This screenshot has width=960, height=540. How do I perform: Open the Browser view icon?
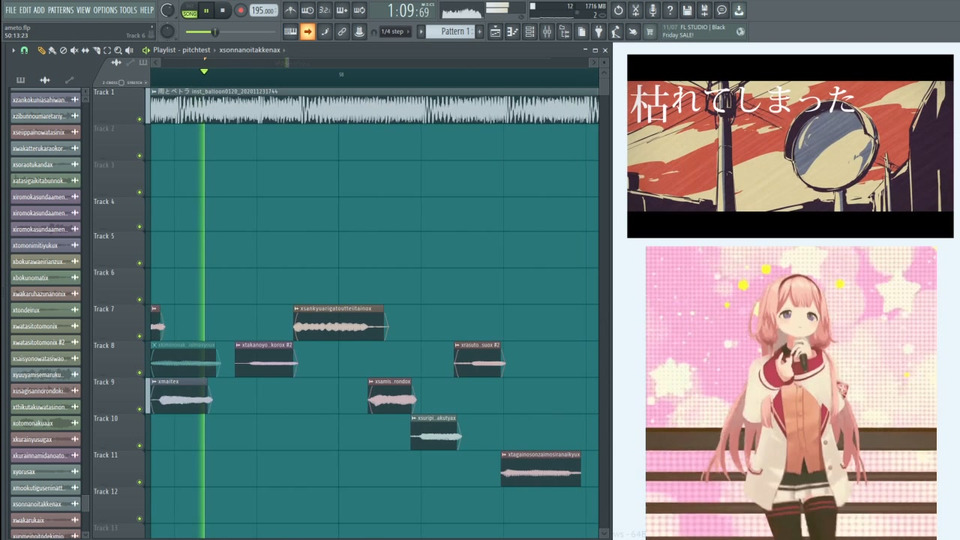coord(564,31)
